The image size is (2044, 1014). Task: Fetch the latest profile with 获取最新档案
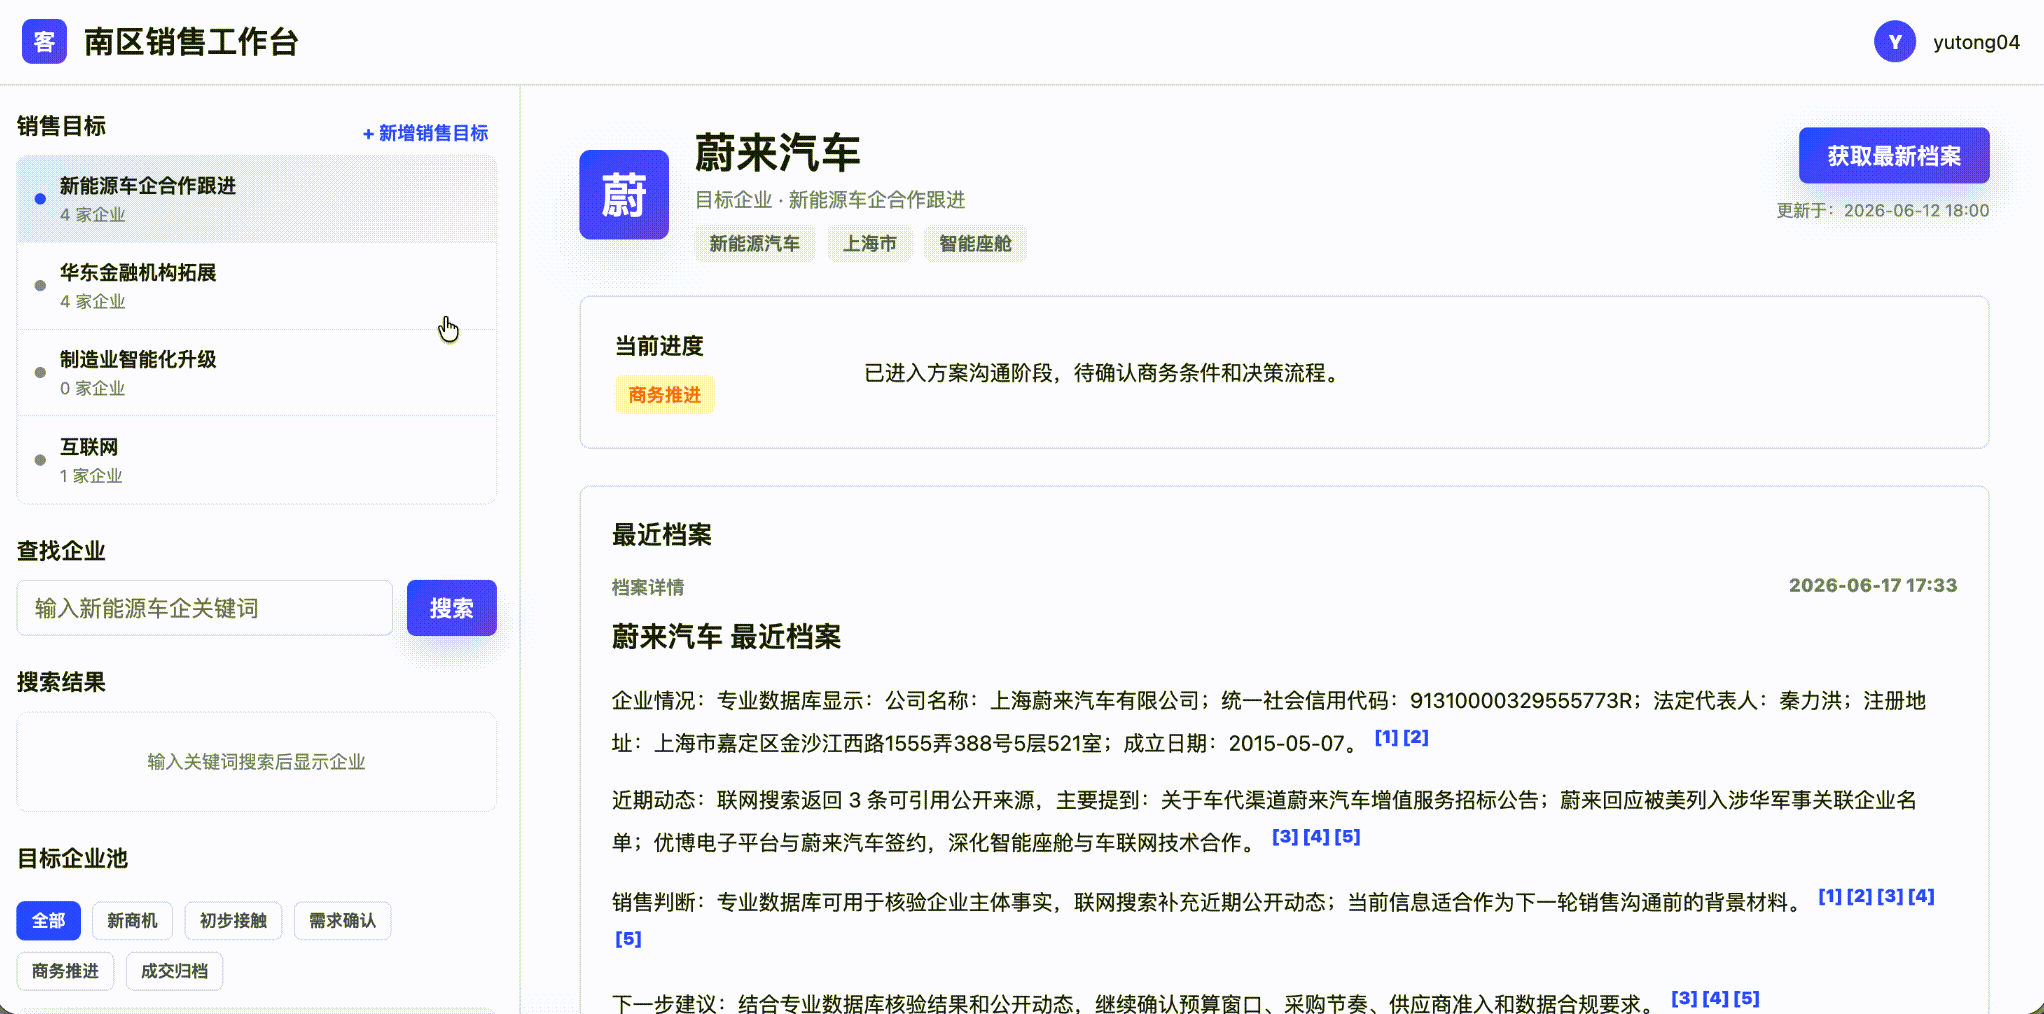point(1894,156)
